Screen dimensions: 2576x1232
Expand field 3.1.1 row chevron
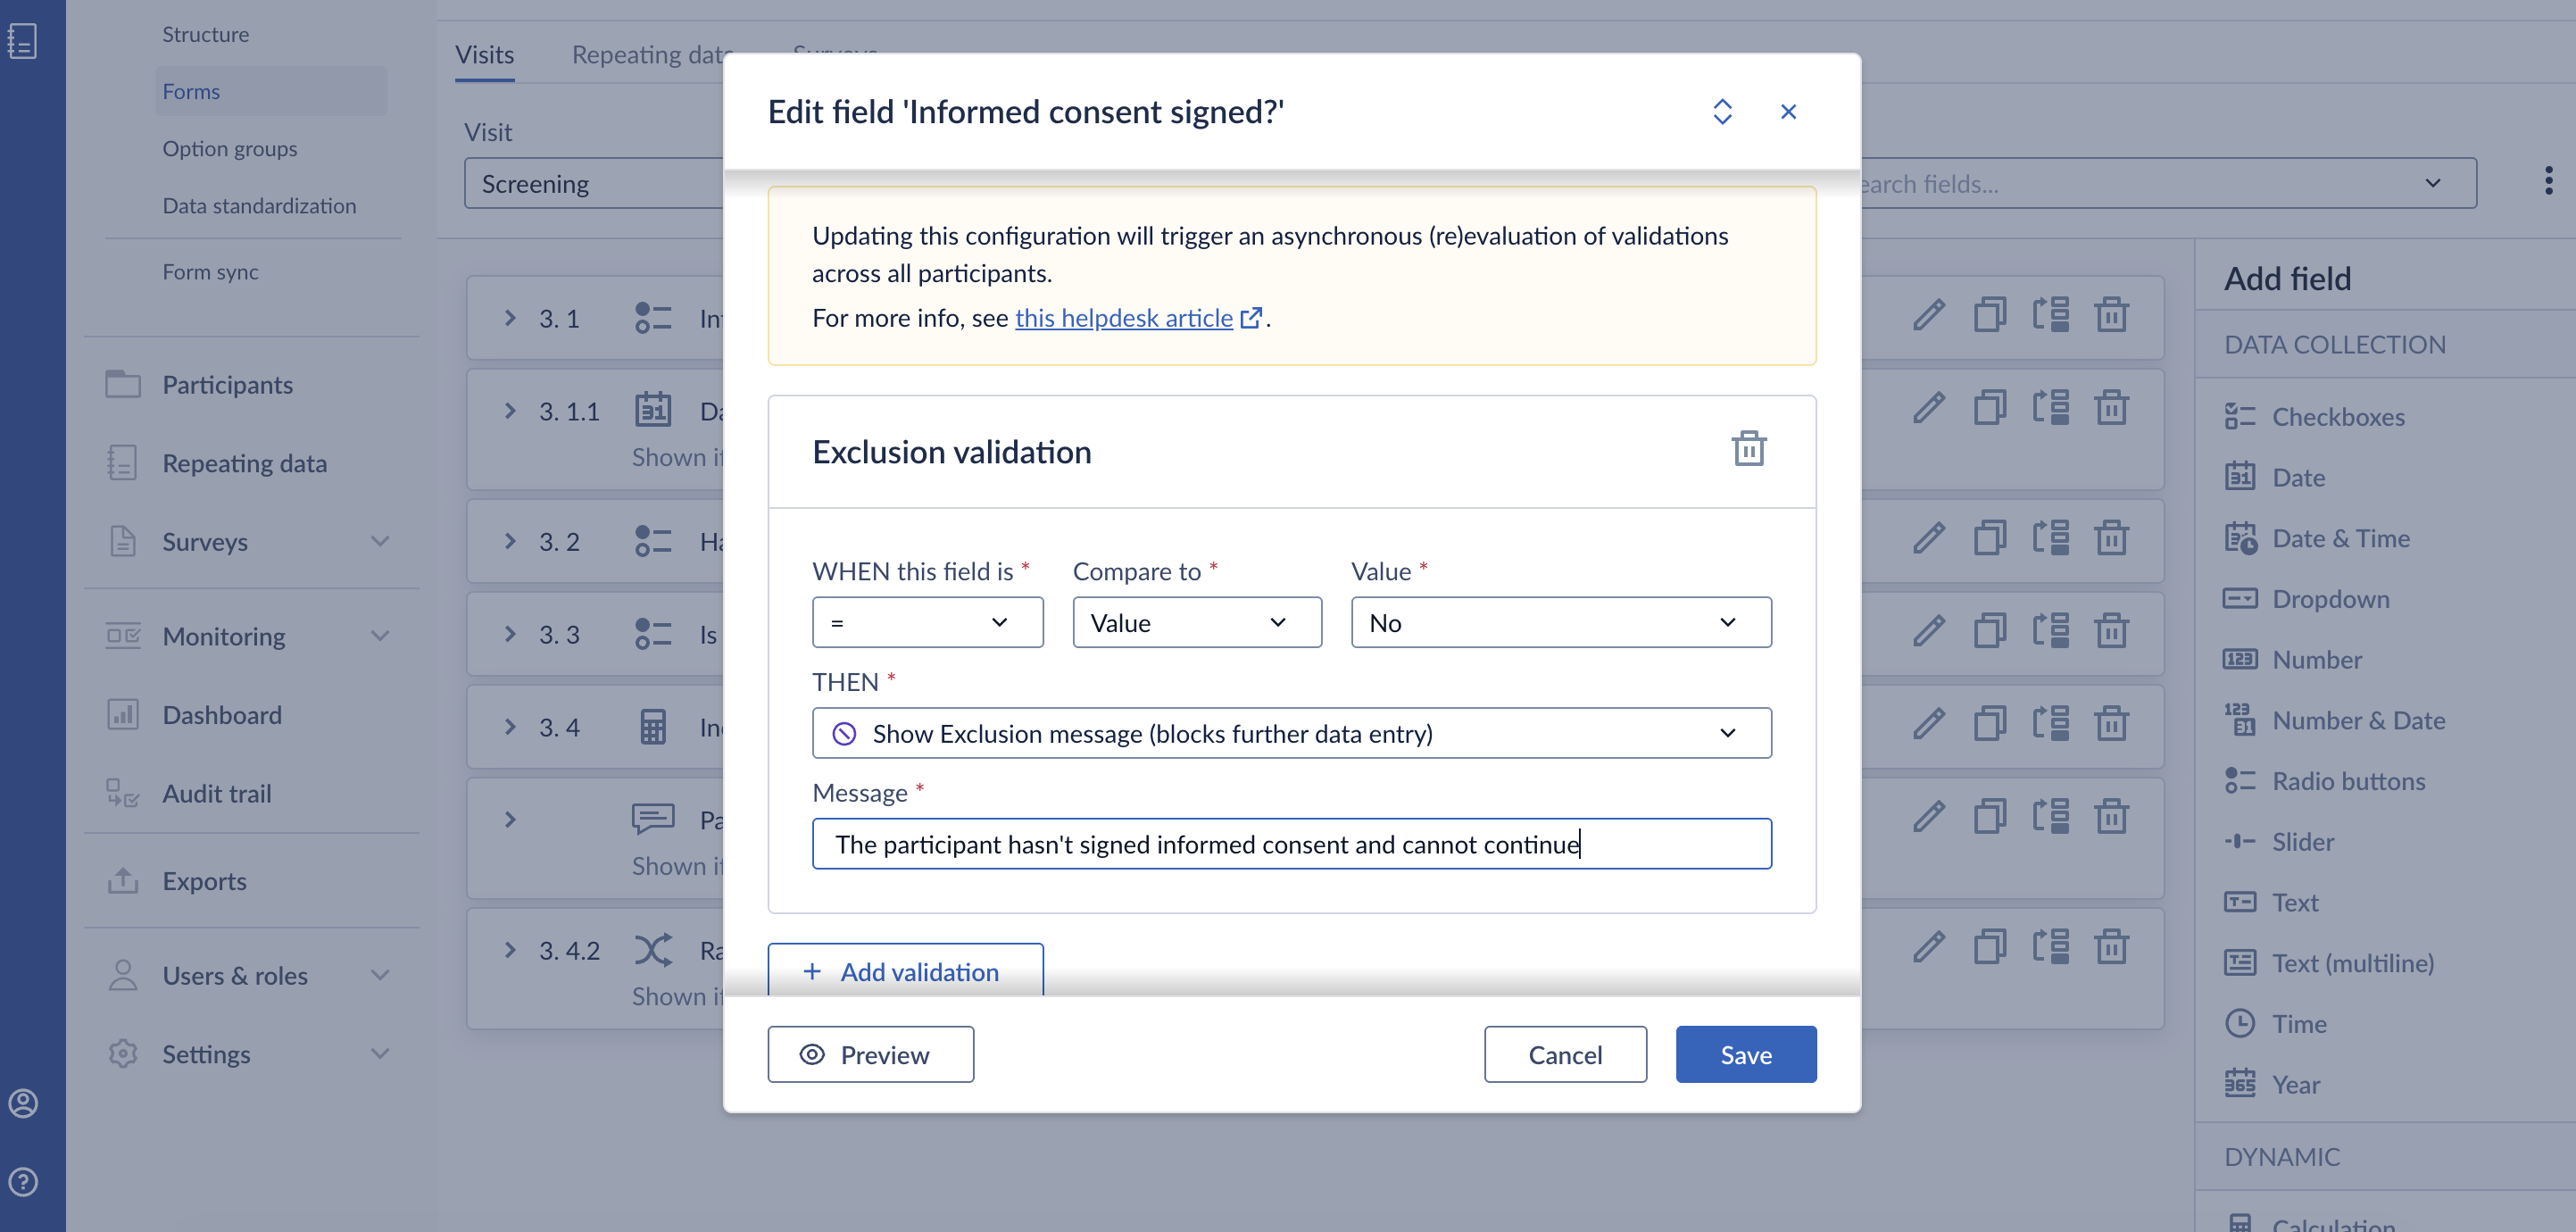tap(510, 411)
